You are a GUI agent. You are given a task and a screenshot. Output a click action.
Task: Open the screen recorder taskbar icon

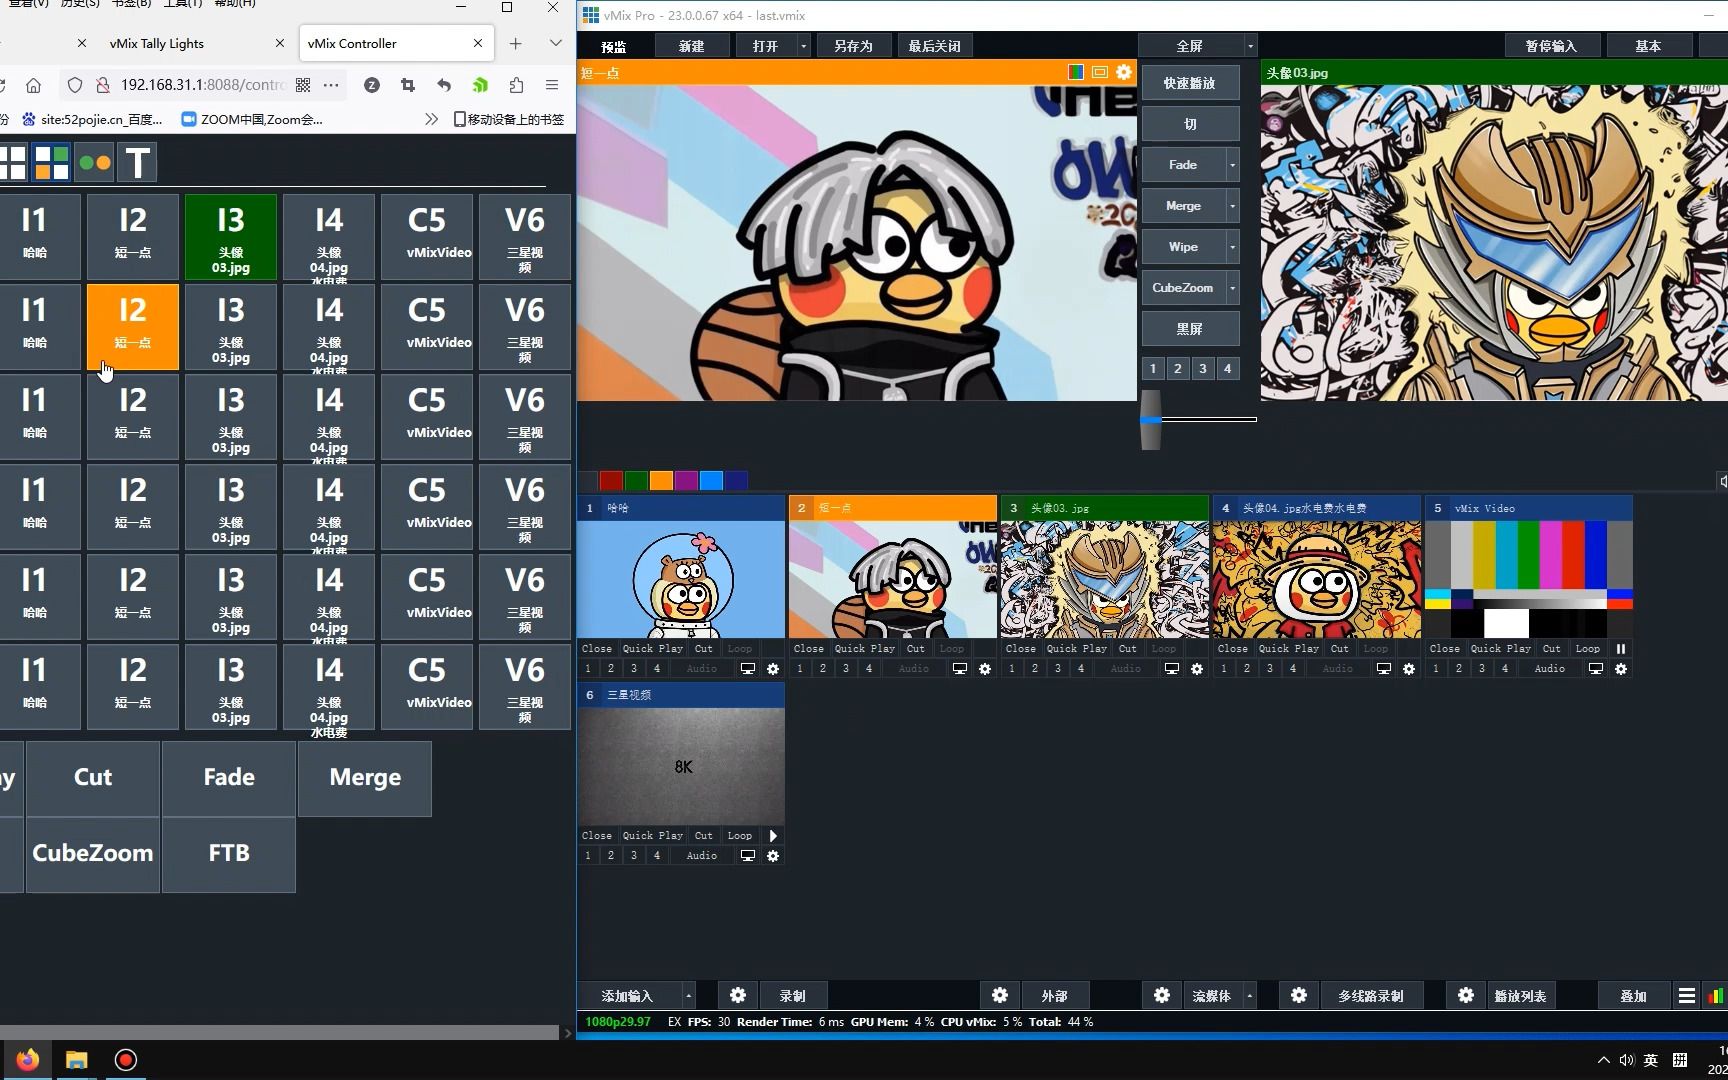click(126, 1060)
